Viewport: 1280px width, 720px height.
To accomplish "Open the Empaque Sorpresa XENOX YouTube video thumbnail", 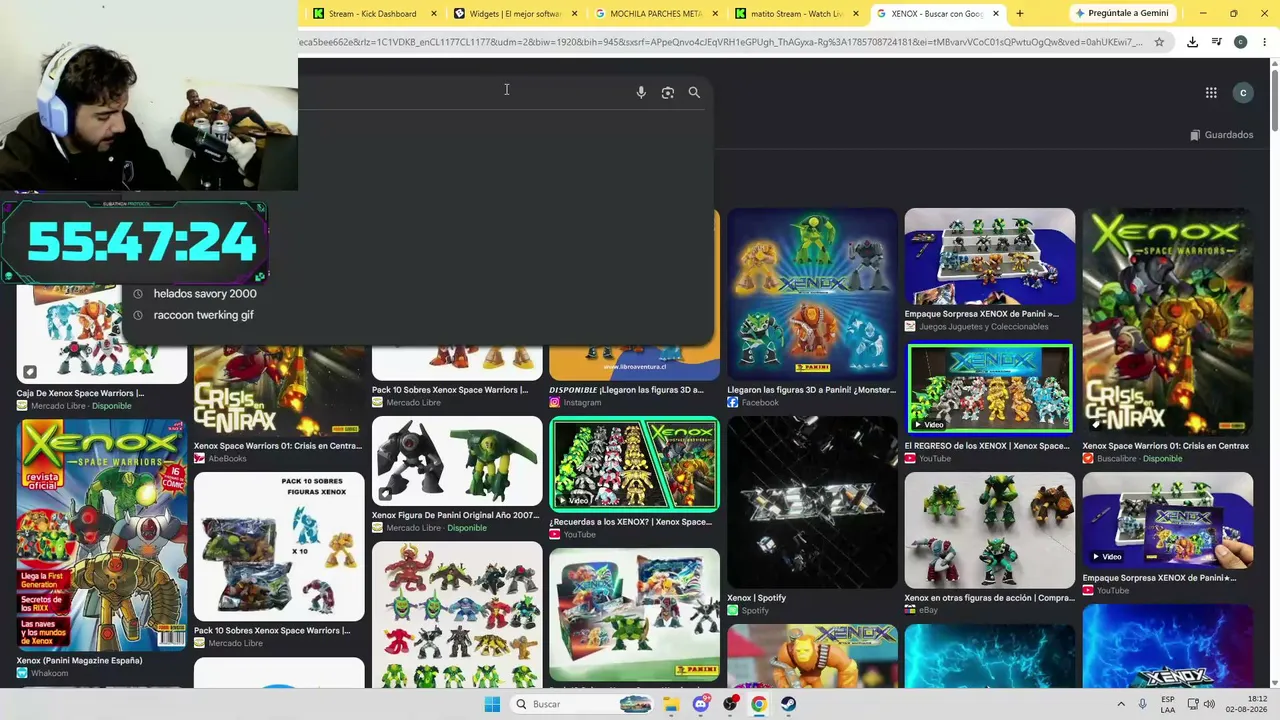I will pos(1167,520).
